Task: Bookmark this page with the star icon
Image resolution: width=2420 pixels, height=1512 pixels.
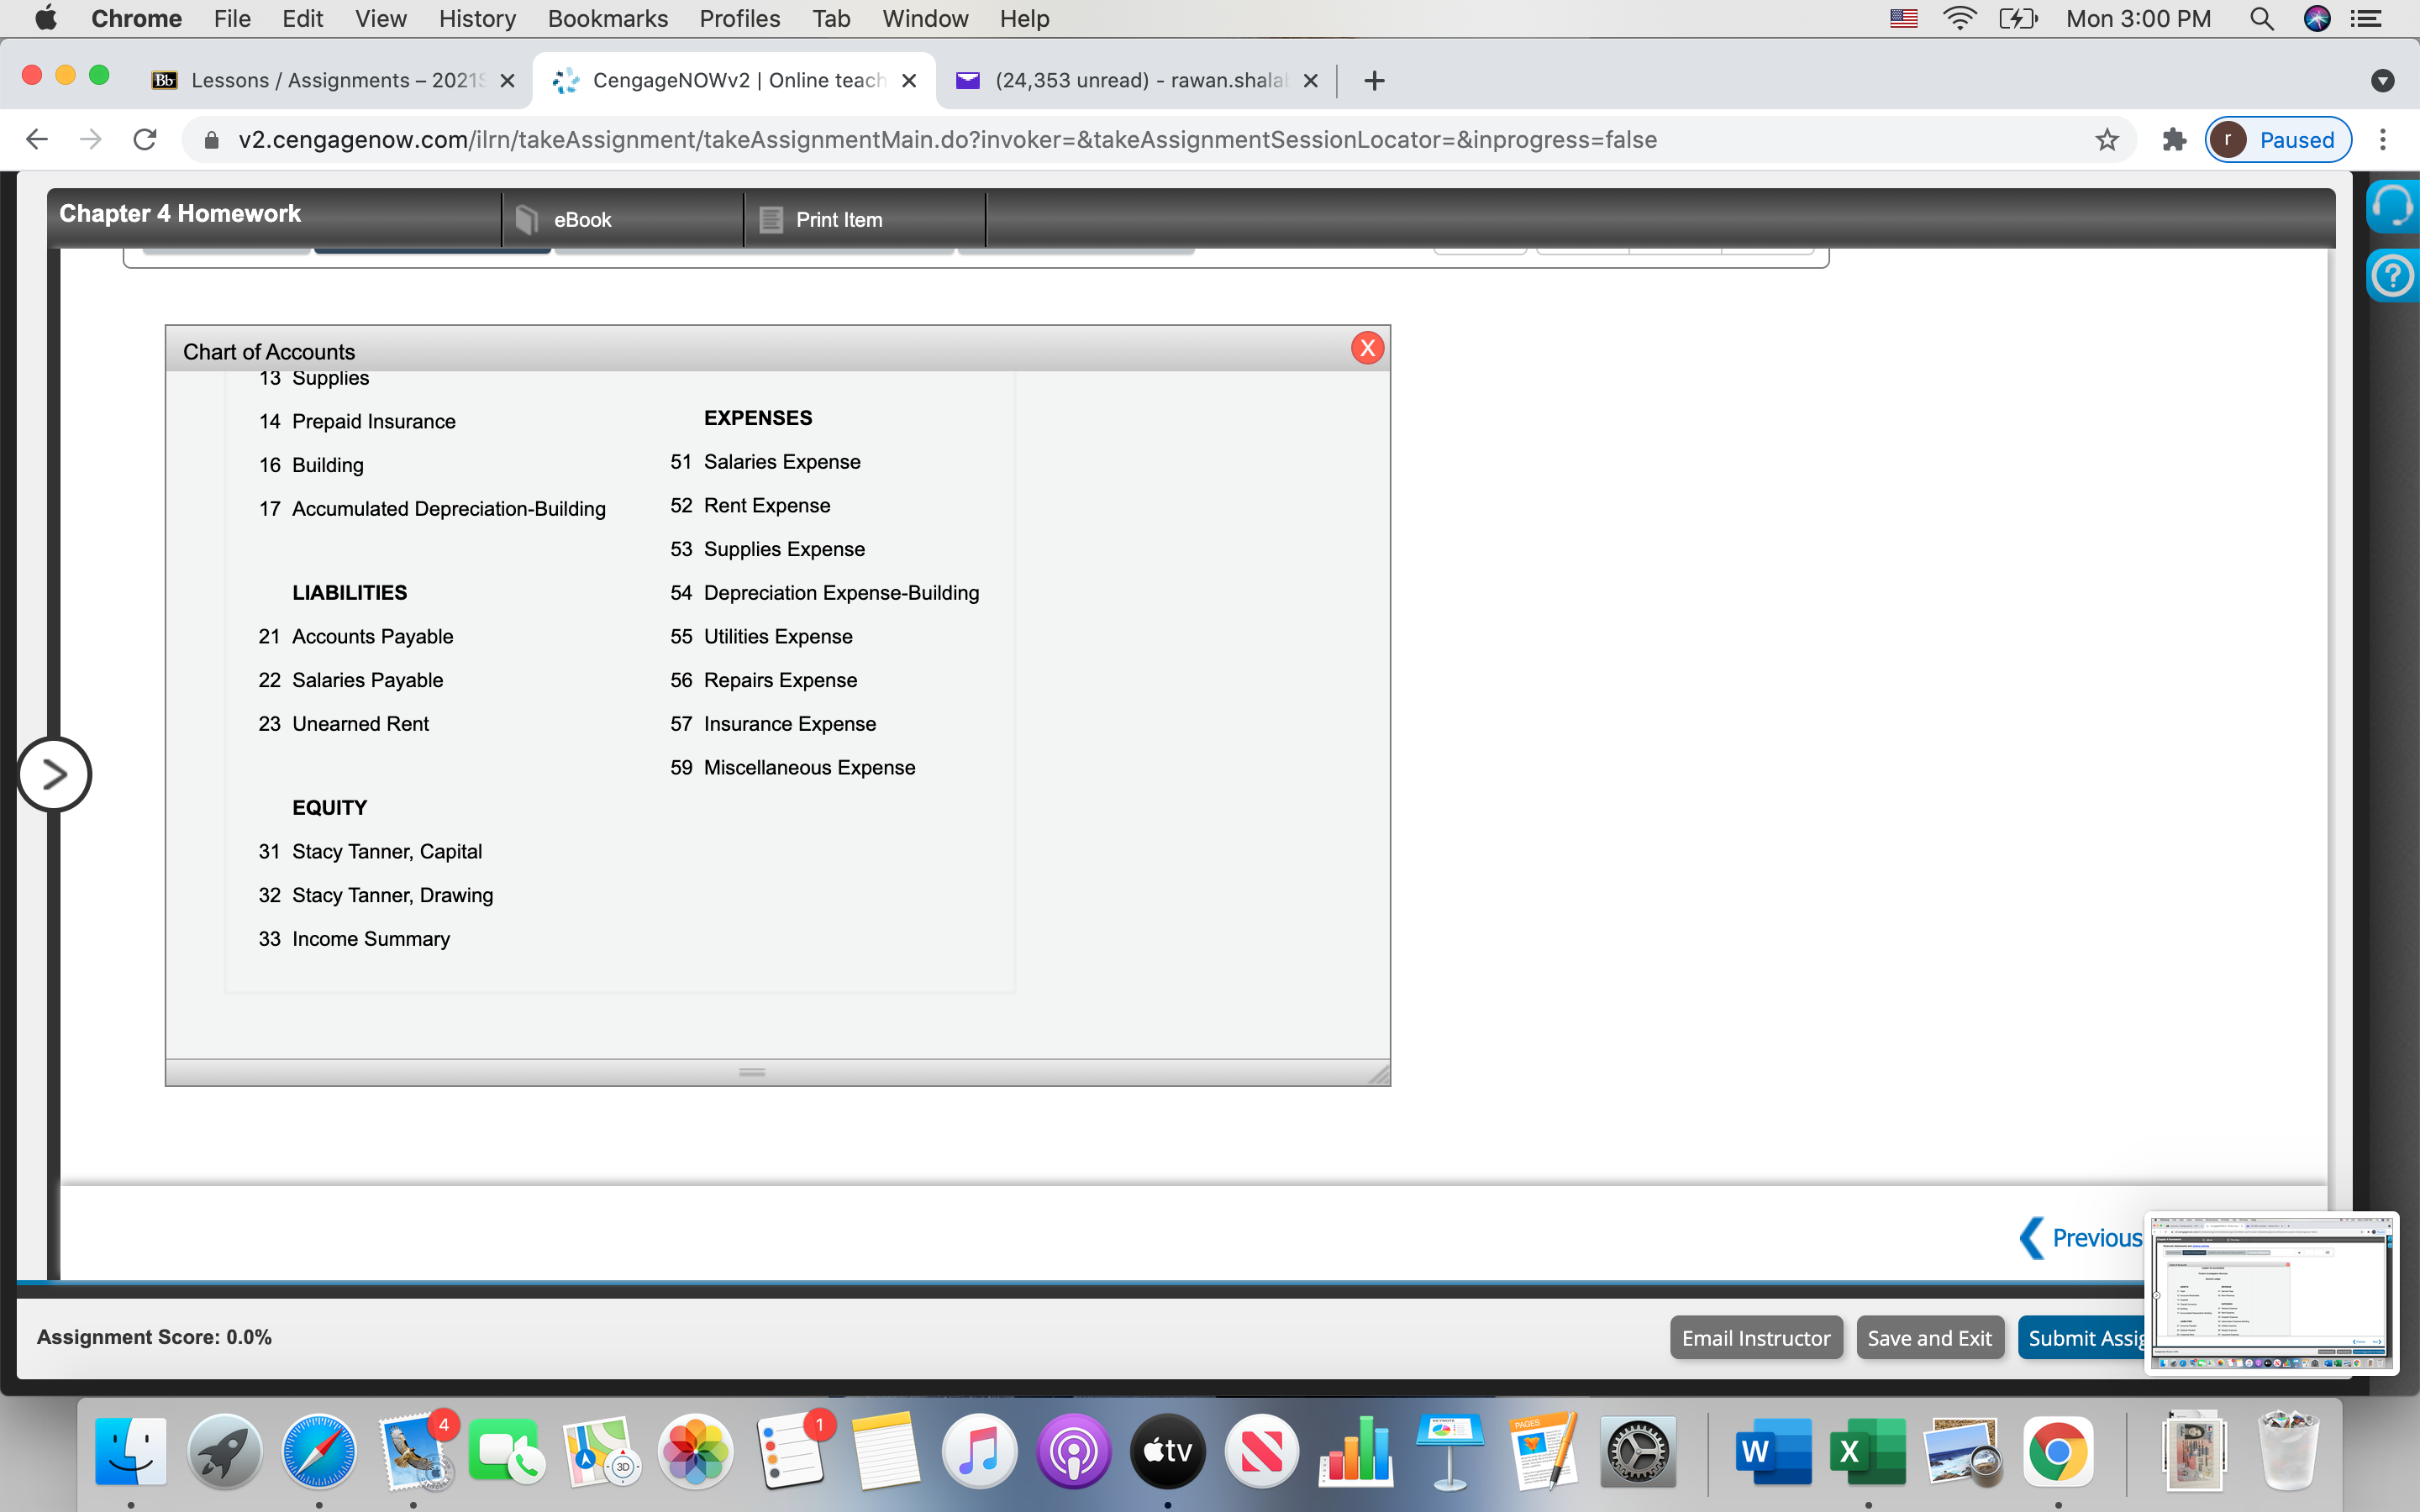Action: [2106, 140]
